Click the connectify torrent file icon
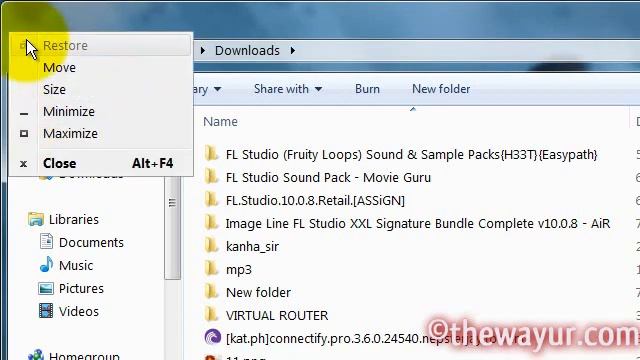This screenshot has width=640, height=360. click(212, 337)
